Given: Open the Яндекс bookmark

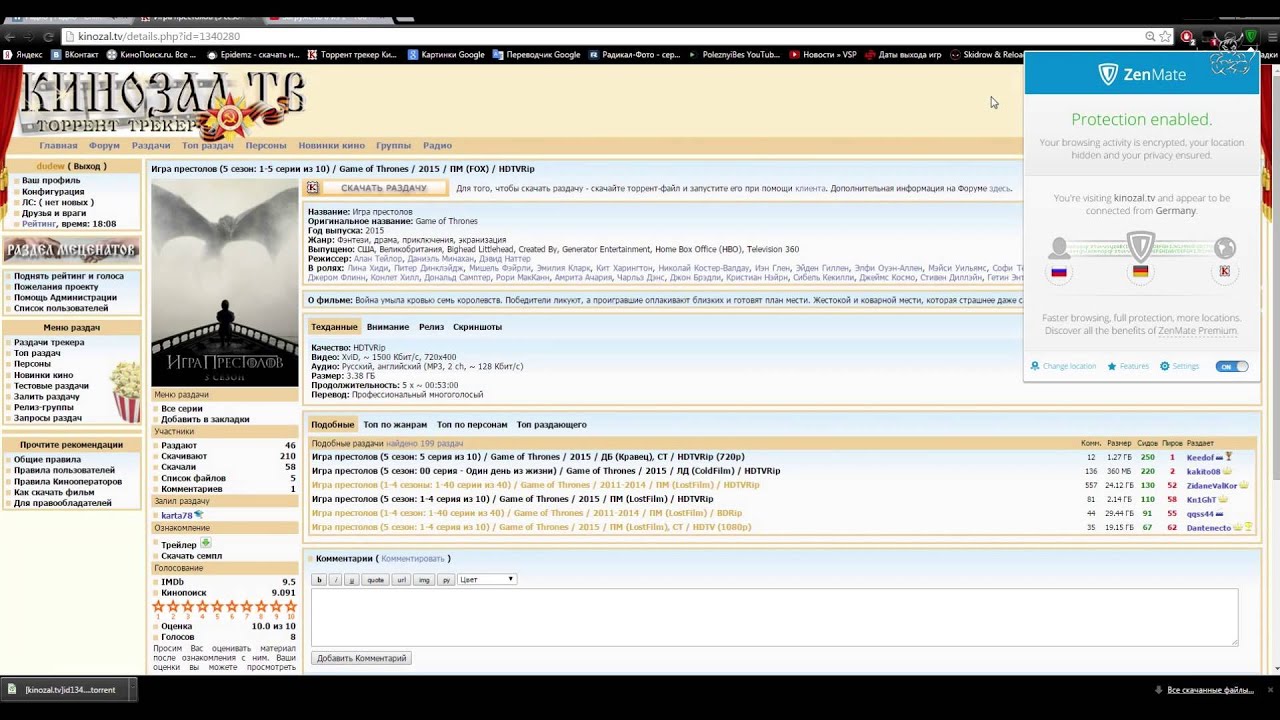Looking at the screenshot, I should (x=23, y=55).
